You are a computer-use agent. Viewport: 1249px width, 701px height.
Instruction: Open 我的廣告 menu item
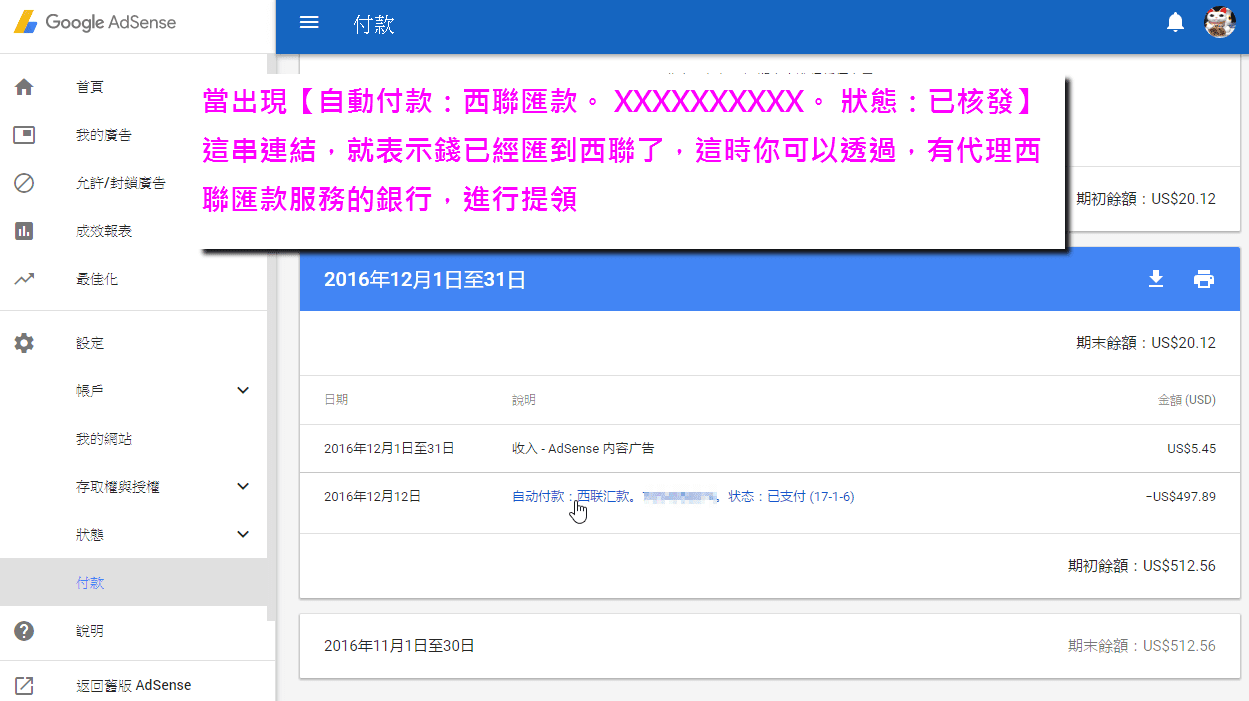(x=104, y=135)
